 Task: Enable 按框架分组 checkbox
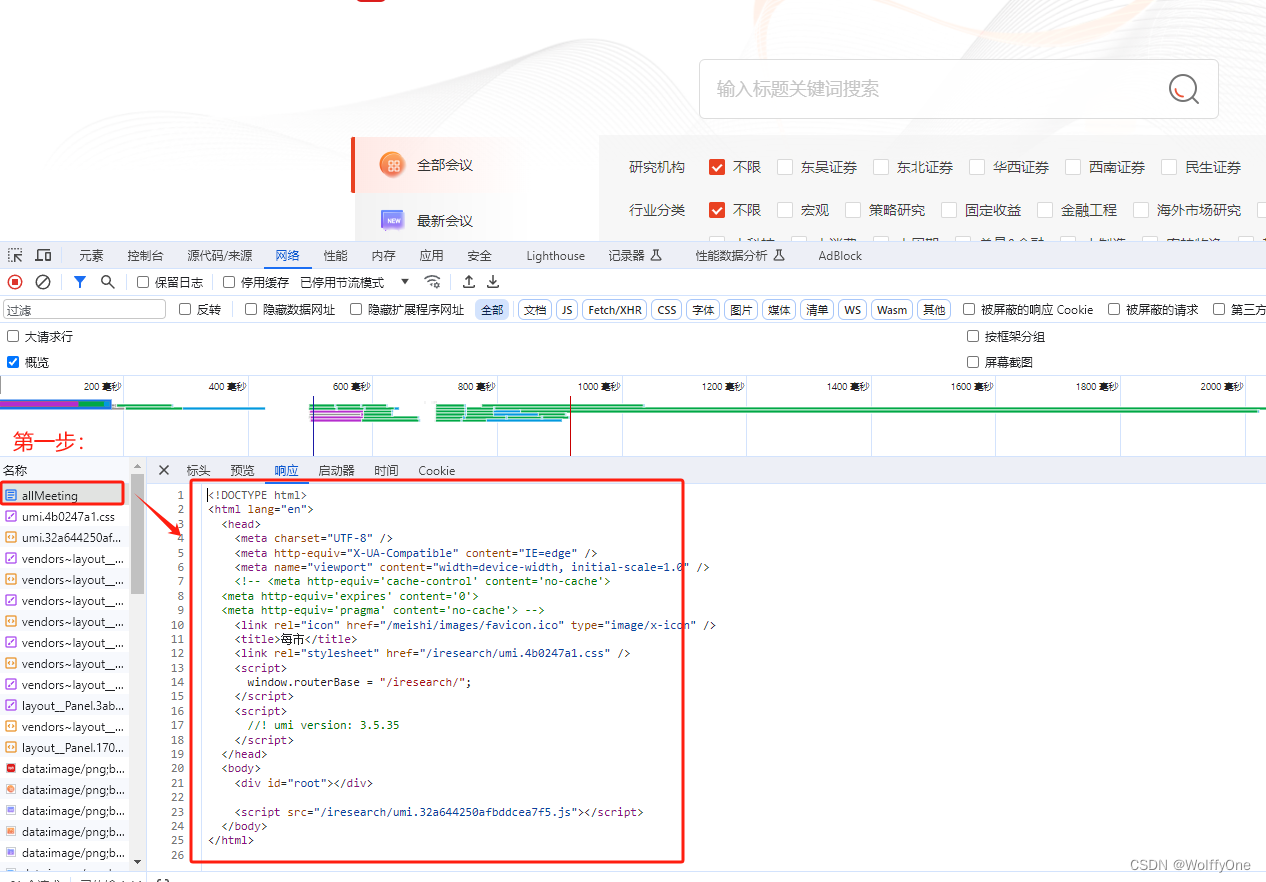point(973,337)
